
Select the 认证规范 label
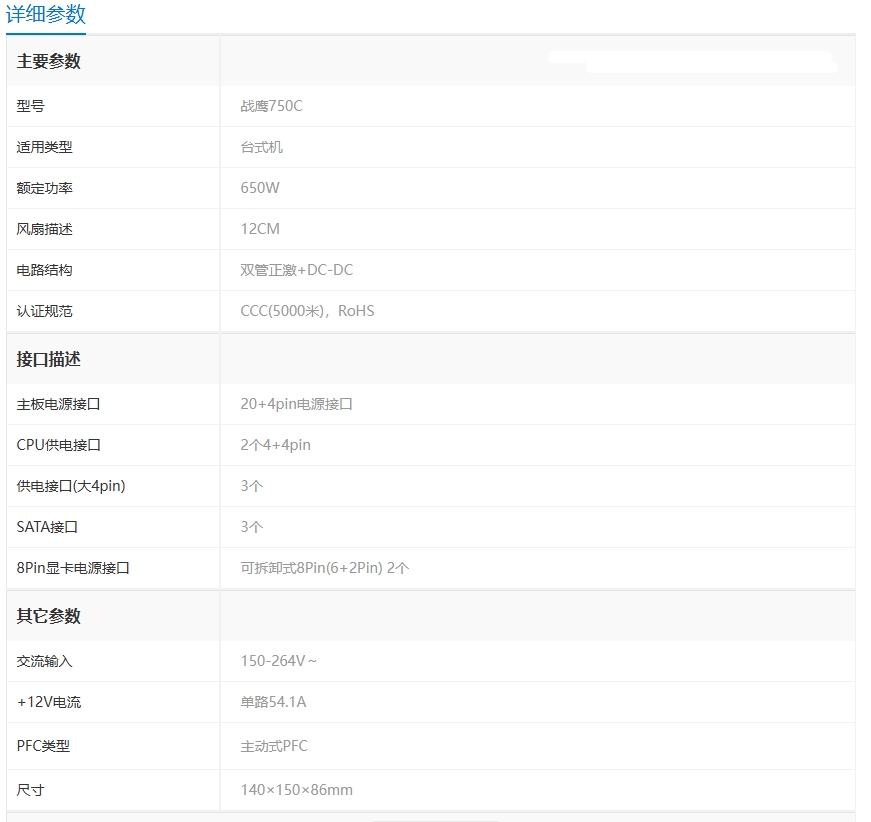44,312
